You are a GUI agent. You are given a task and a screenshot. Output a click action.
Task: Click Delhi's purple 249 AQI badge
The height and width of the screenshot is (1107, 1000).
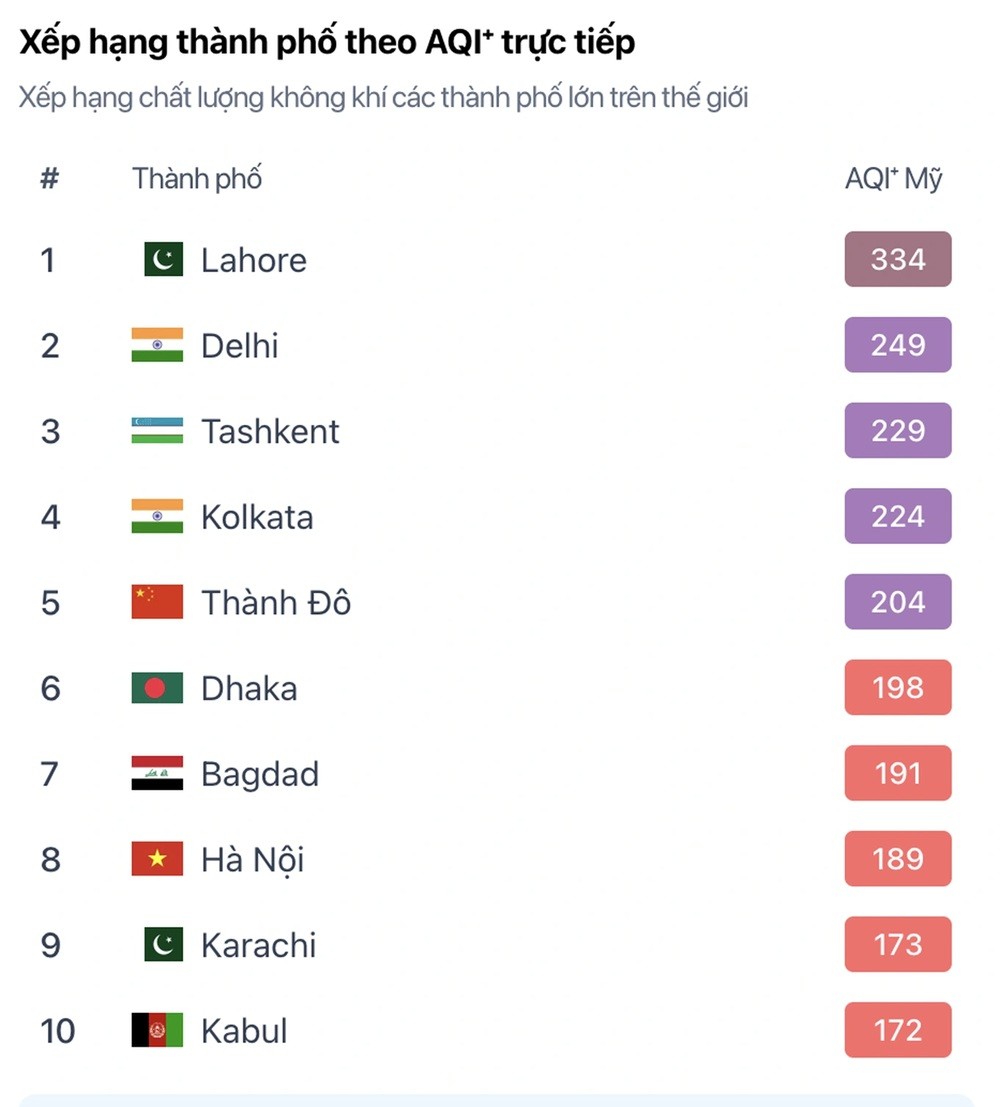point(897,345)
